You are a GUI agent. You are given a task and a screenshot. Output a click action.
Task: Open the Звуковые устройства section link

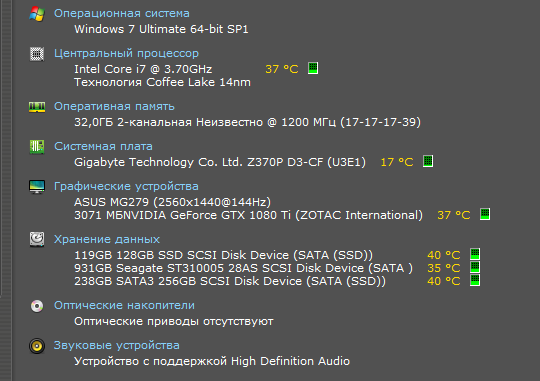[x=117, y=346]
